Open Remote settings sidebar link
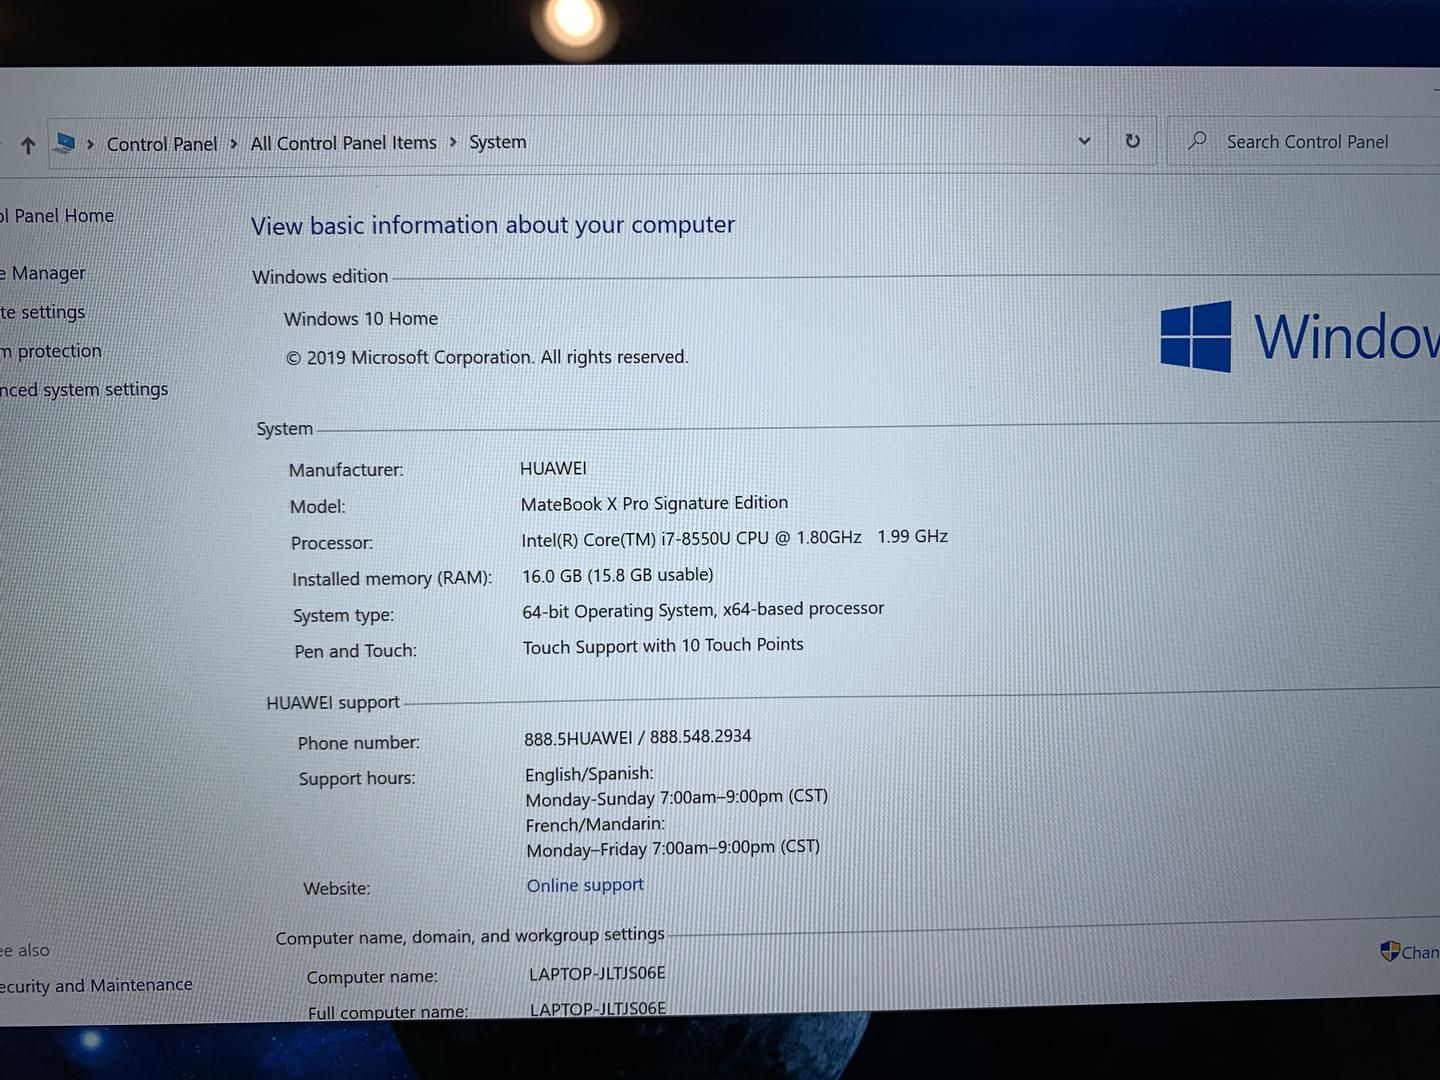This screenshot has height=1080, width=1440. pyautogui.click(x=43, y=312)
